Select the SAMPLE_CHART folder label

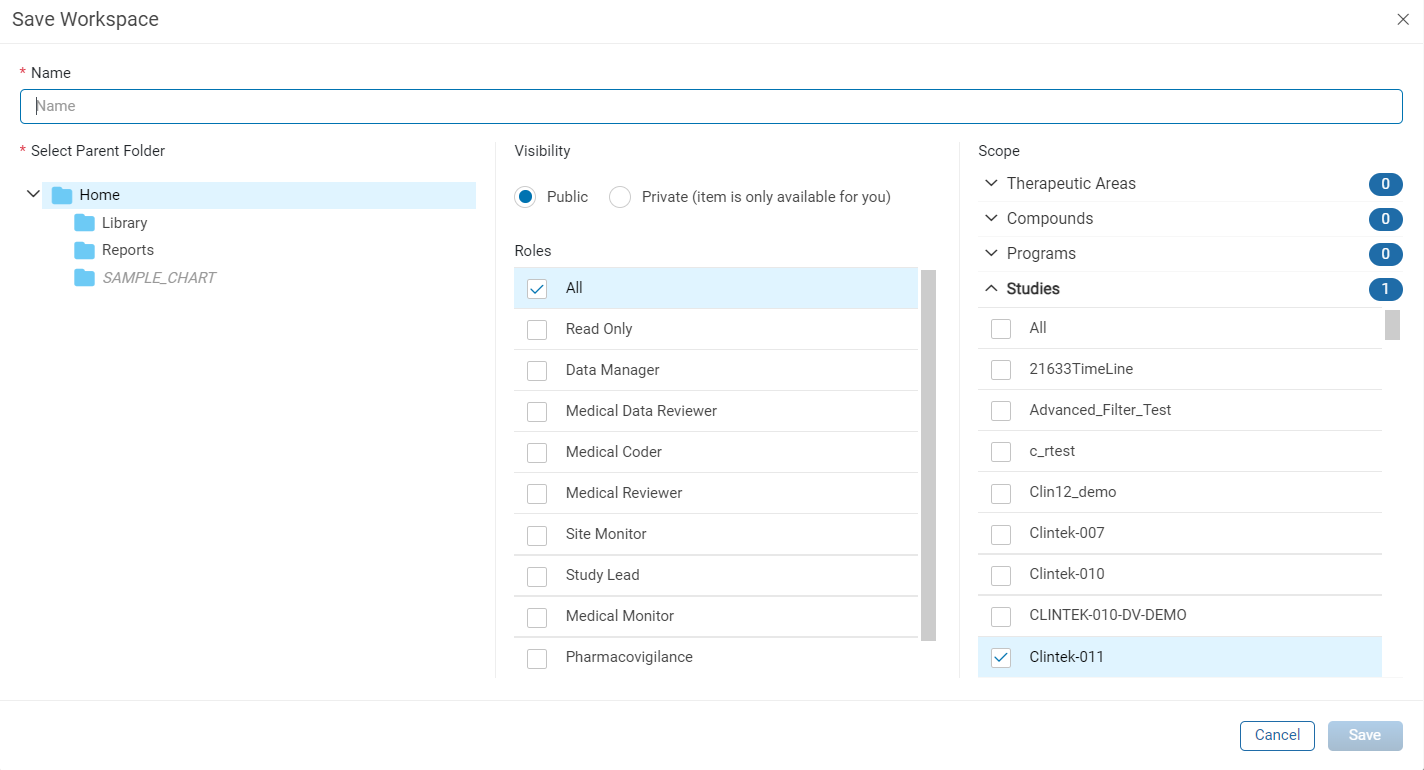coord(159,277)
